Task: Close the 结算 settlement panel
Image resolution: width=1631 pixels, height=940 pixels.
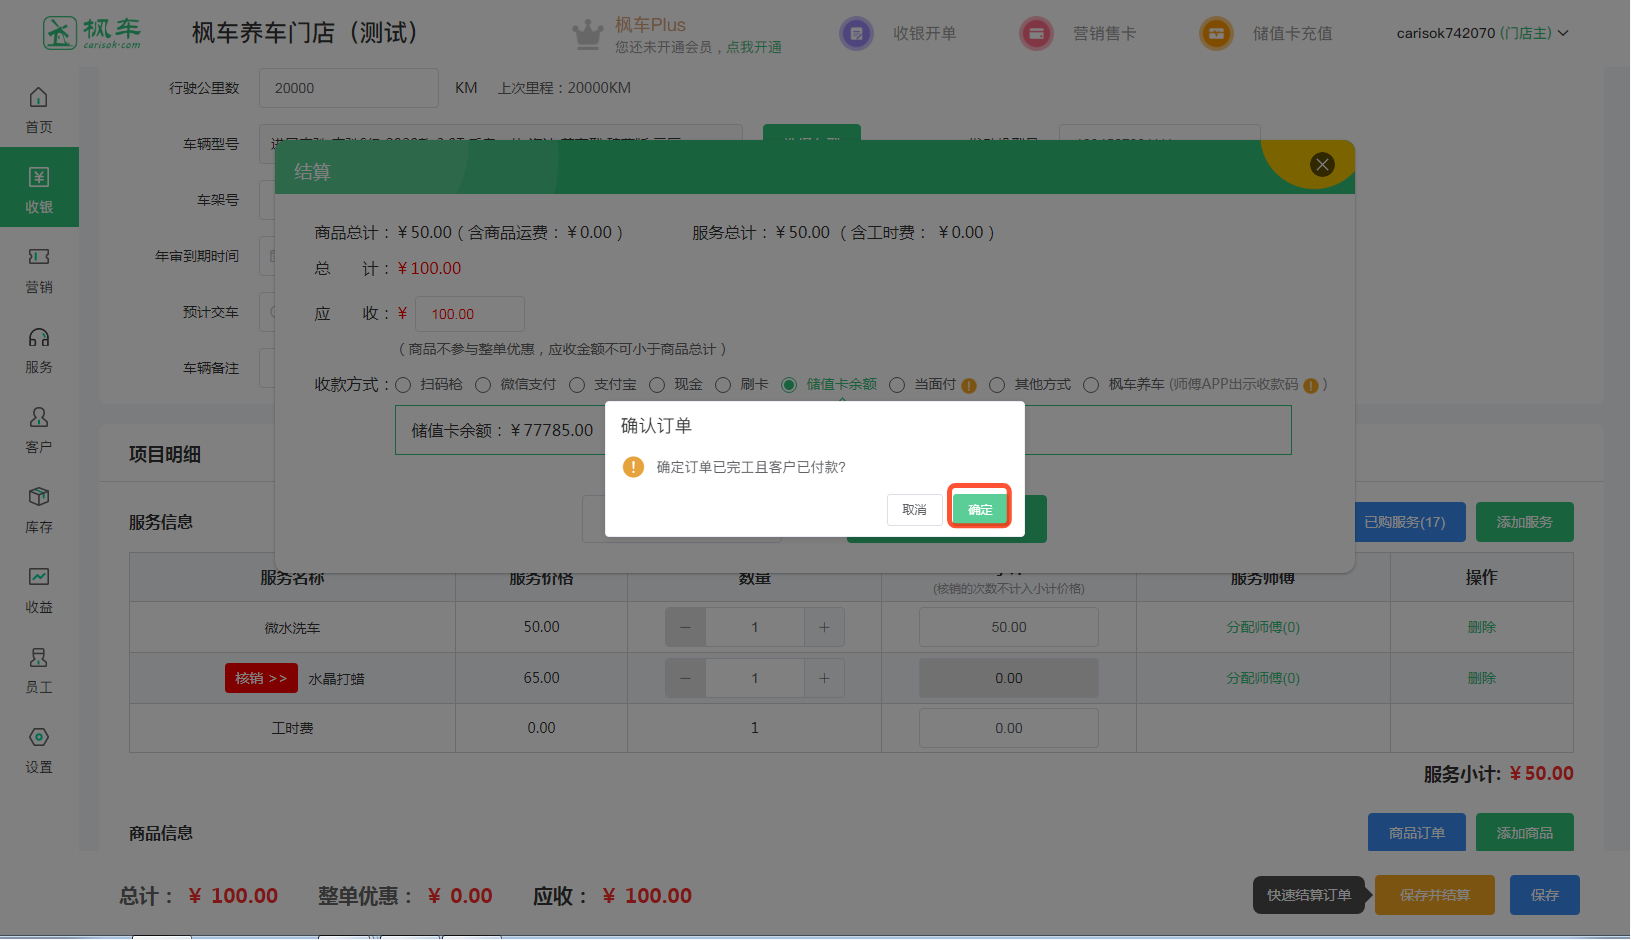Action: coord(1322,165)
